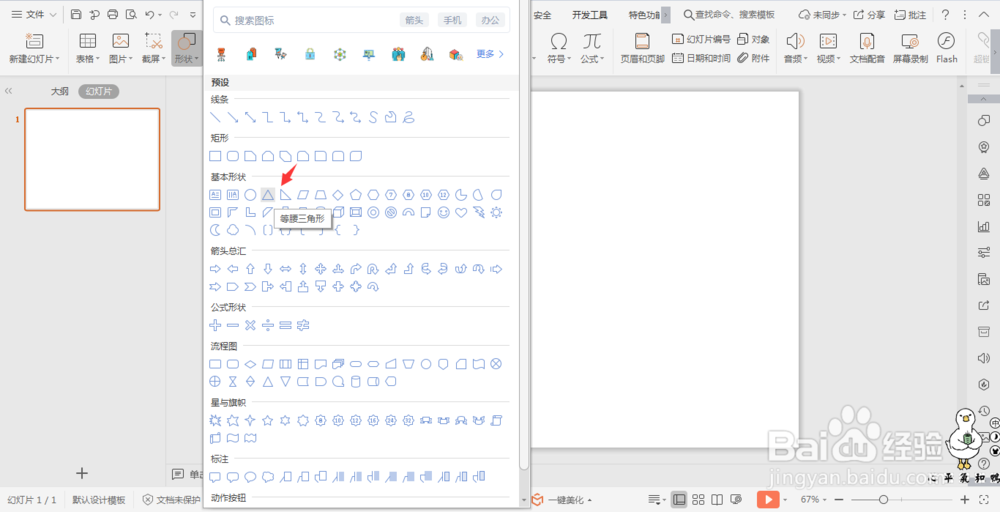This screenshot has height=512, width=1000.
Task: Click zoom in plus button
Action: 965,499
